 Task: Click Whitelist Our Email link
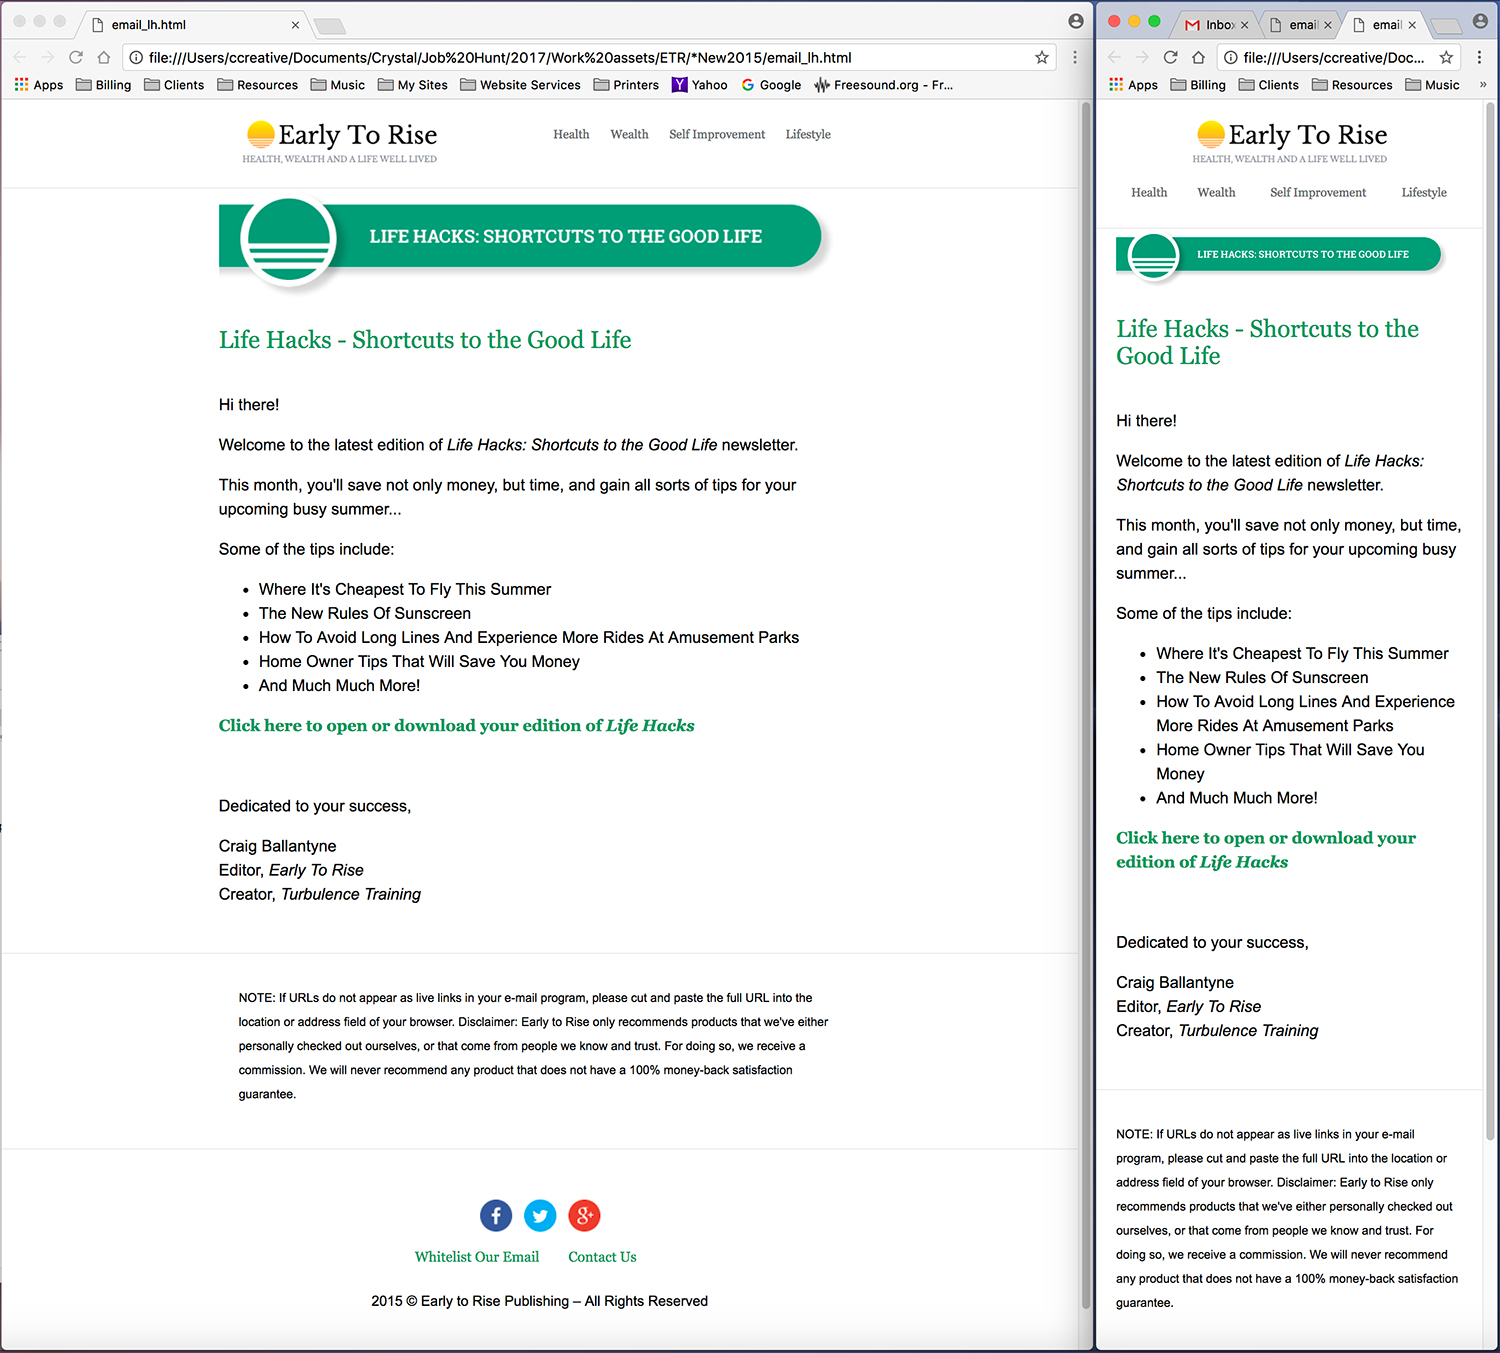(x=477, y=1257)
